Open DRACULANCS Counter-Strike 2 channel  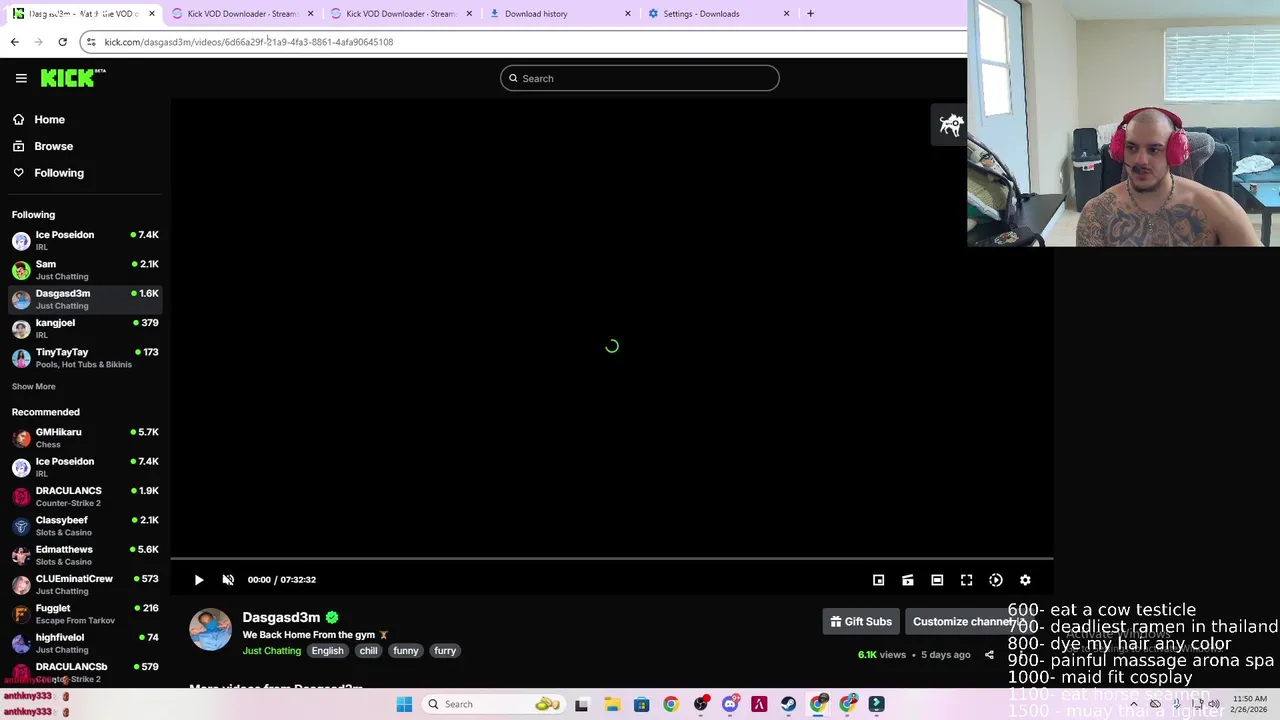point(85,496)
